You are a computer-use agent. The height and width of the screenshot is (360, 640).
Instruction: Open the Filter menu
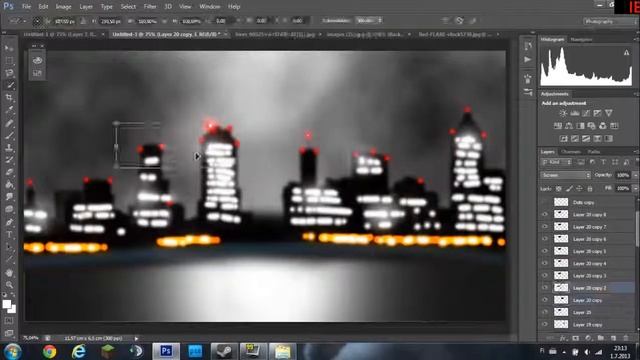tap(150, 7)
